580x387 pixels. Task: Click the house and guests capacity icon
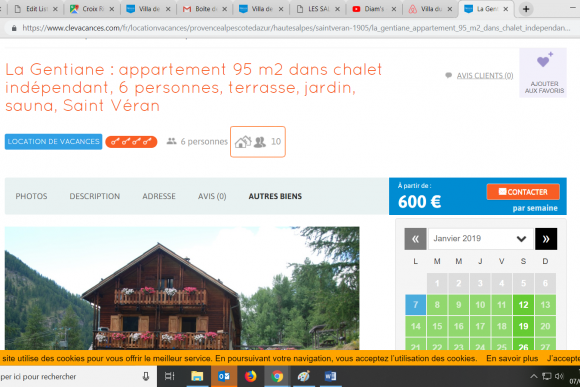258,142
